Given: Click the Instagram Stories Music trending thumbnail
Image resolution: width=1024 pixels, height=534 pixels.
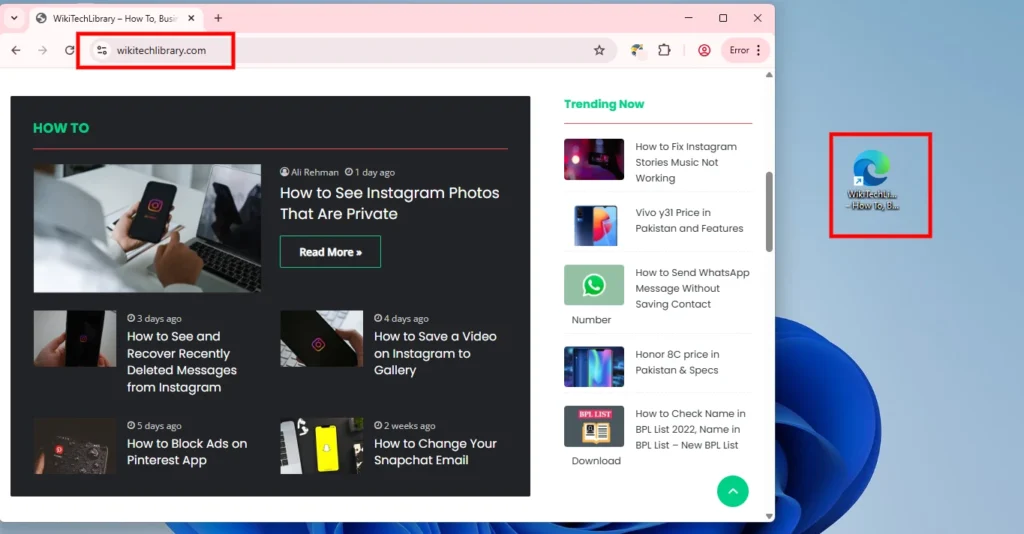Looking at the screenshot, I should coord(594,159).
